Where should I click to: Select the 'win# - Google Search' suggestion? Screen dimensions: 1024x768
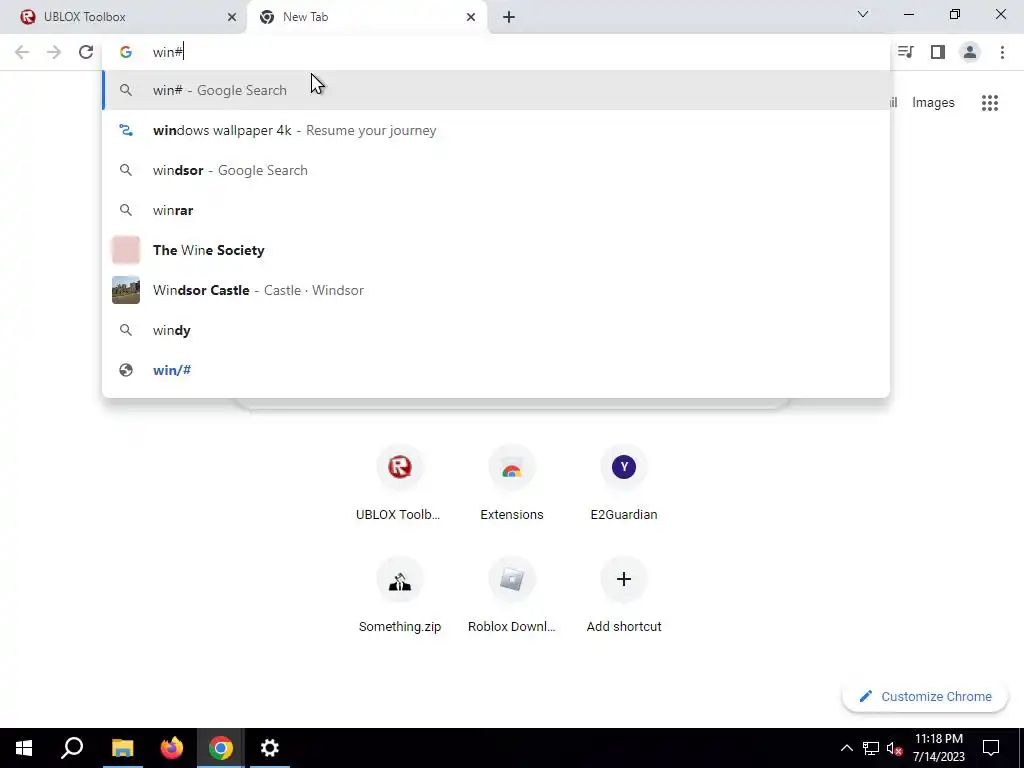(x=496, y=90)
